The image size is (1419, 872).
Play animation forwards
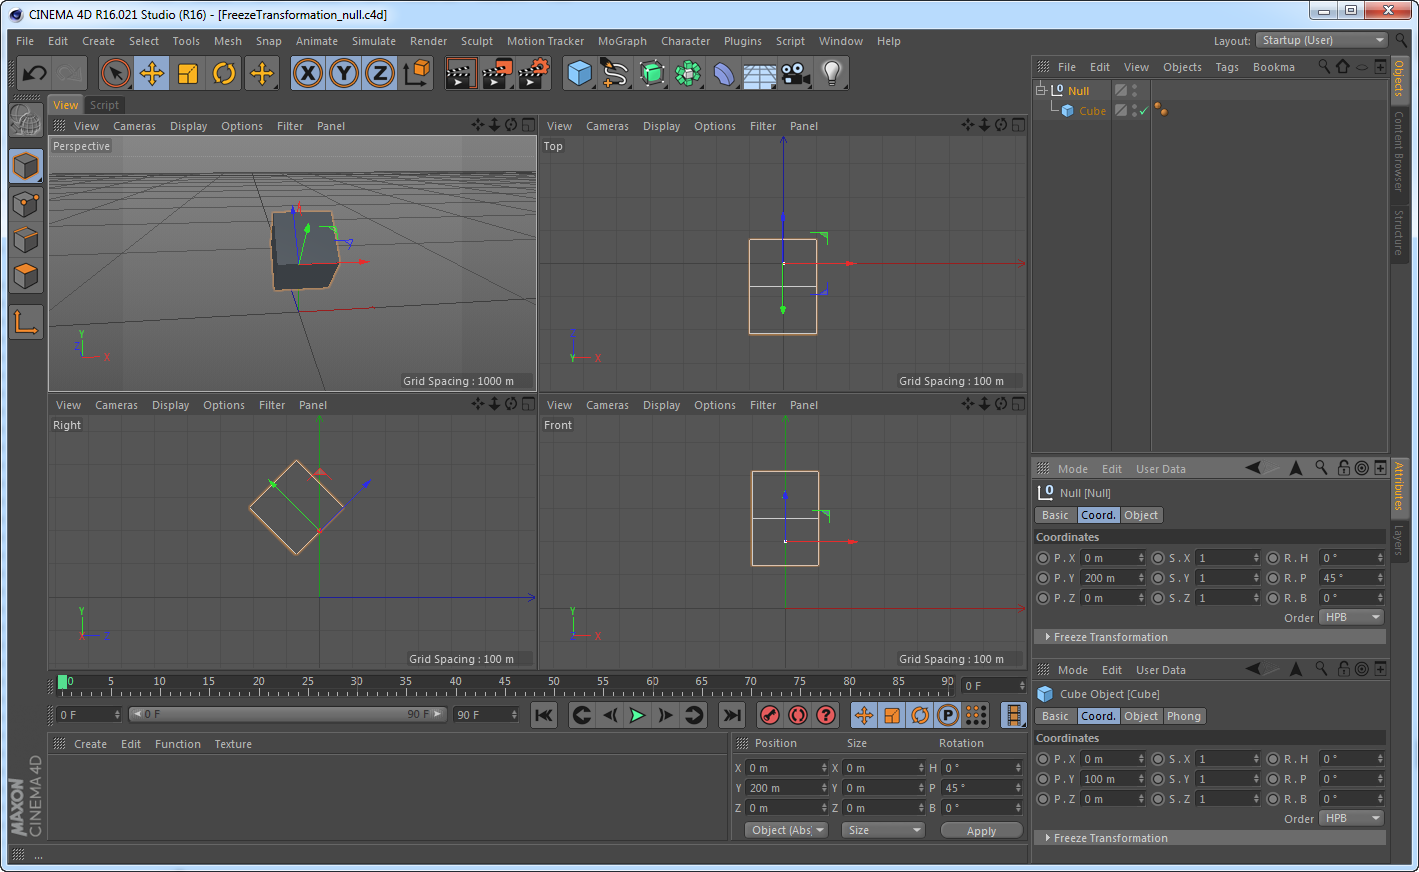(637, 715)
